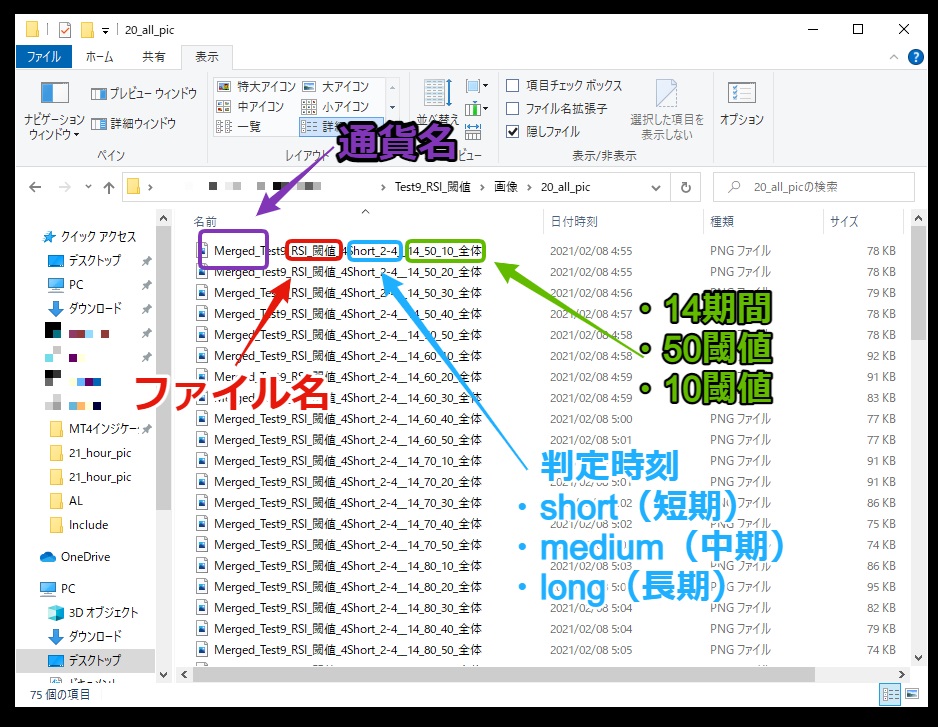Click PNG icon of file 14_80_20_全体
Screen dimensions: 938x727
click(x=202, y=587)
